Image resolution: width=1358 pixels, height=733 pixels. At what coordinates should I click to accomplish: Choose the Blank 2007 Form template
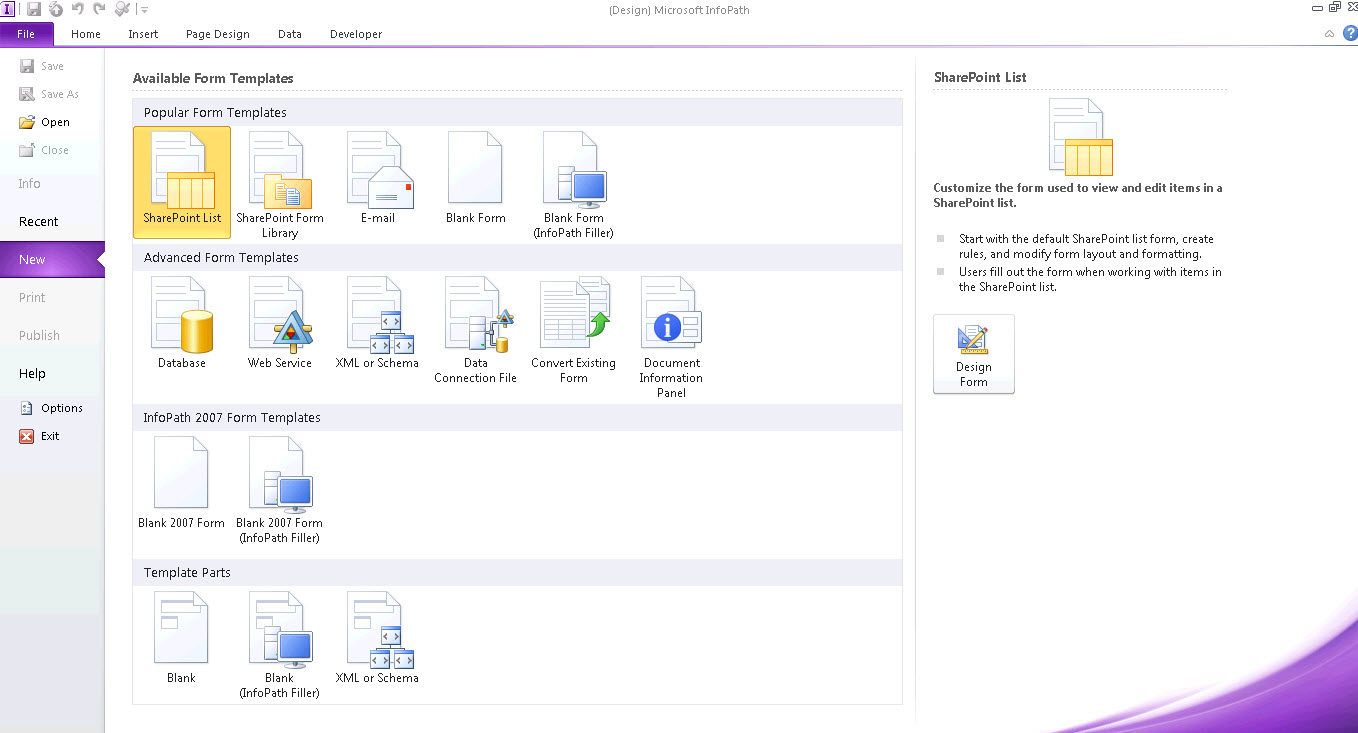coord(181,480)
